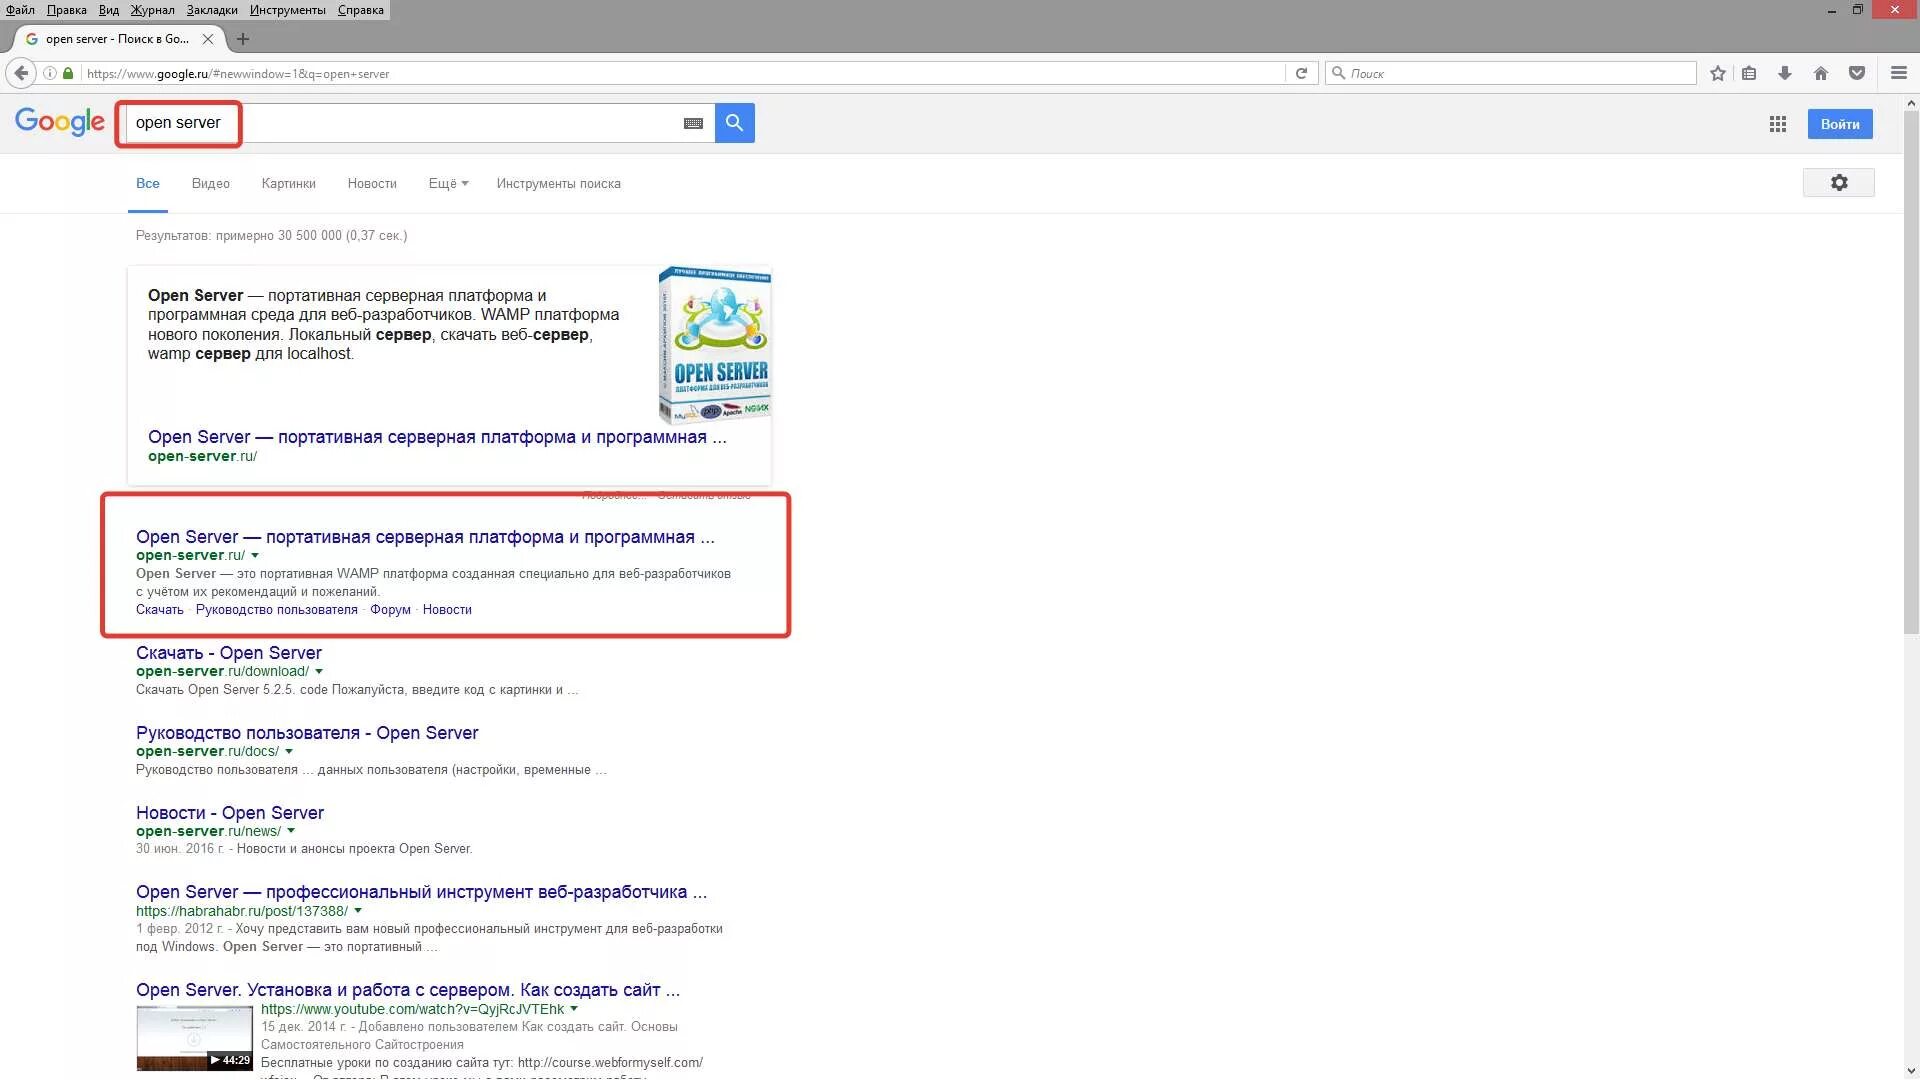This screenshot has width=1920, height=1080.
Task: Bookmark this page with the star icon
Action: pyautogui.click(x=1718, y=73)
